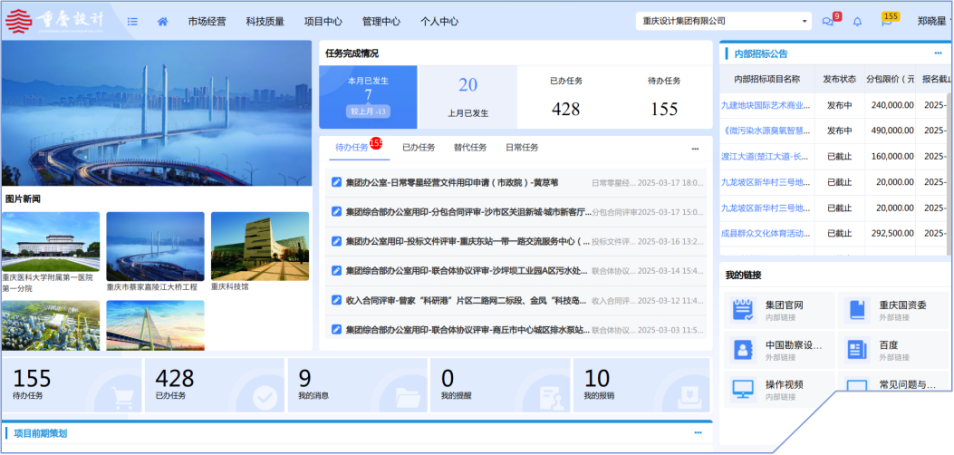Click 收入合同评审-曾家“科研港” task title
This screenshot has width=954, height=455.
(x=468, y=300)
